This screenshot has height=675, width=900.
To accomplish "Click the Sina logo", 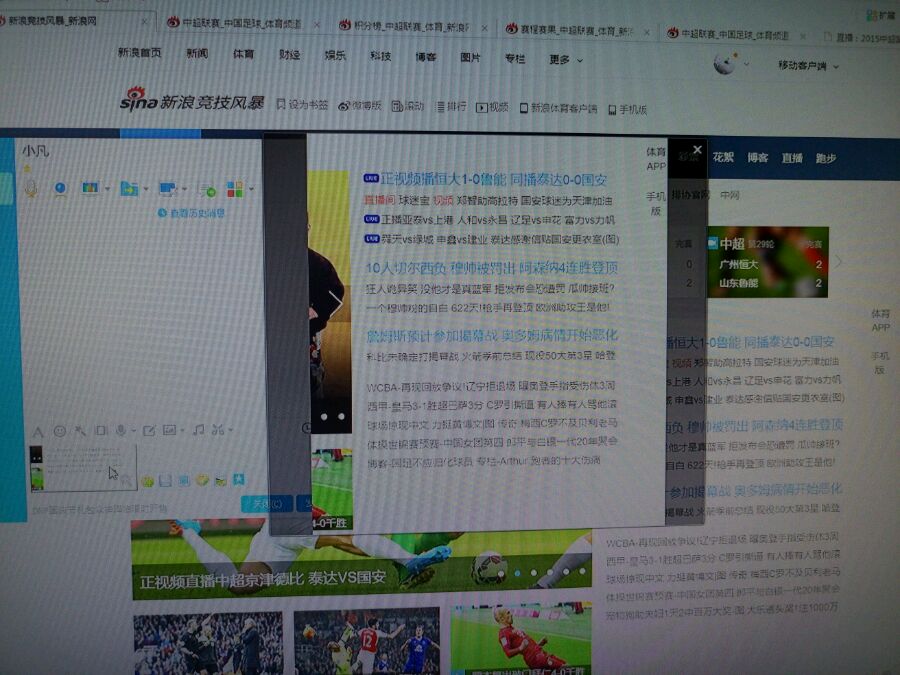I will point(138,100).
